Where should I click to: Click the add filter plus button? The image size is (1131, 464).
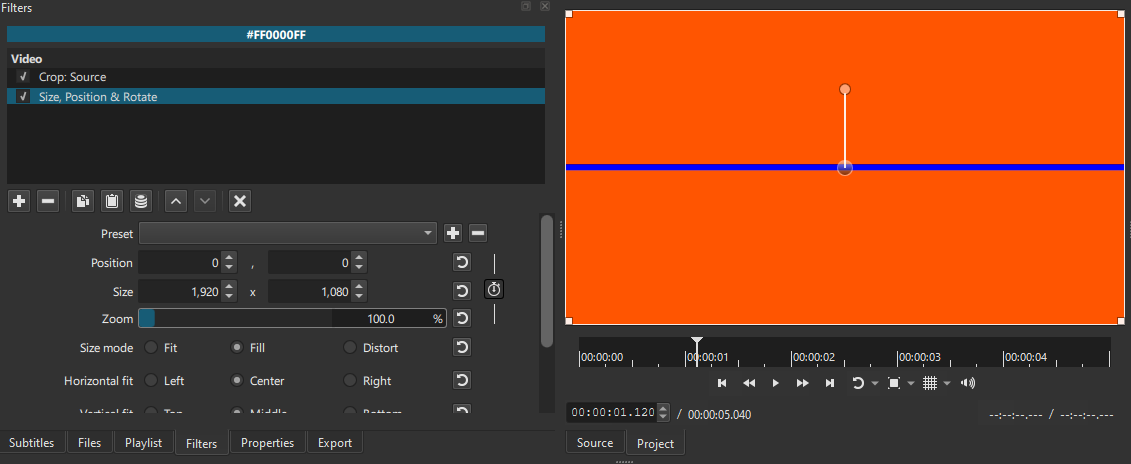point(19,201)
